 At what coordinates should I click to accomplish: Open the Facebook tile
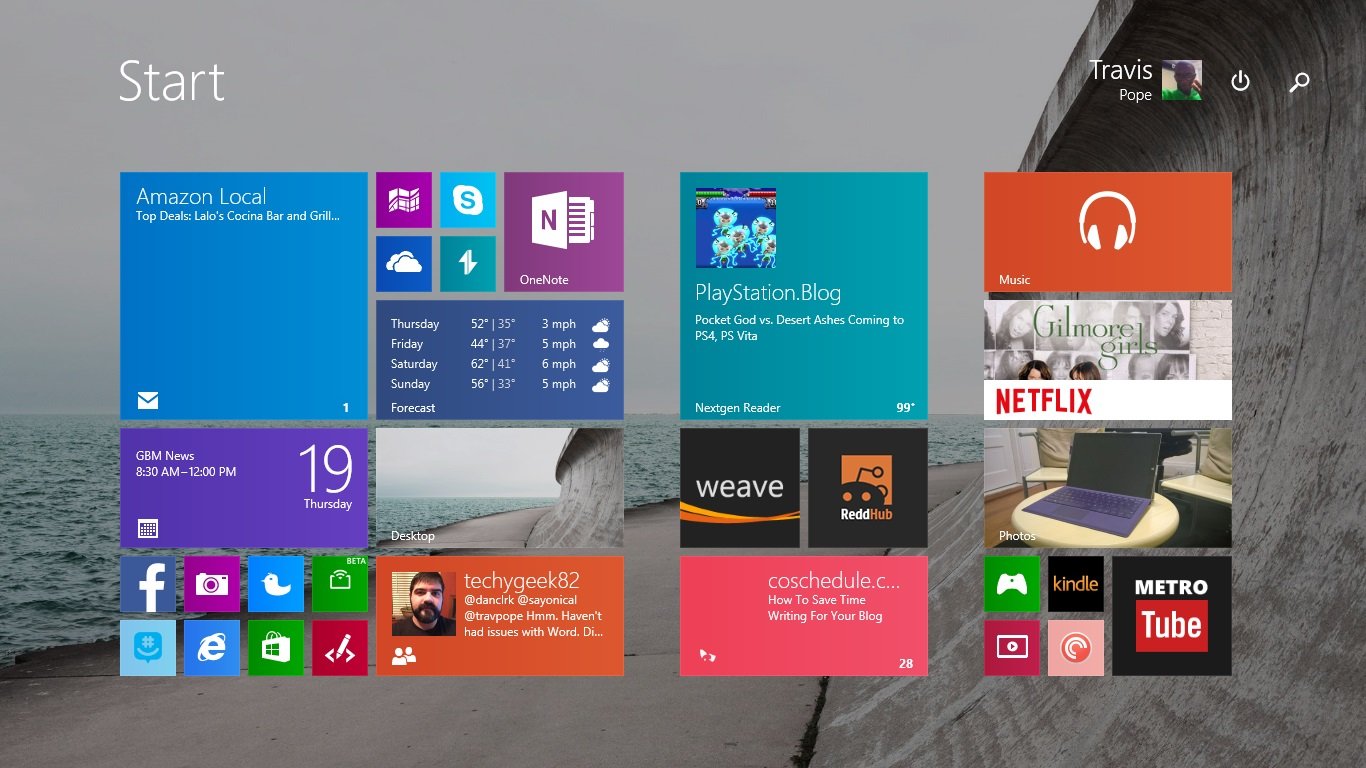tap(148, 584)
